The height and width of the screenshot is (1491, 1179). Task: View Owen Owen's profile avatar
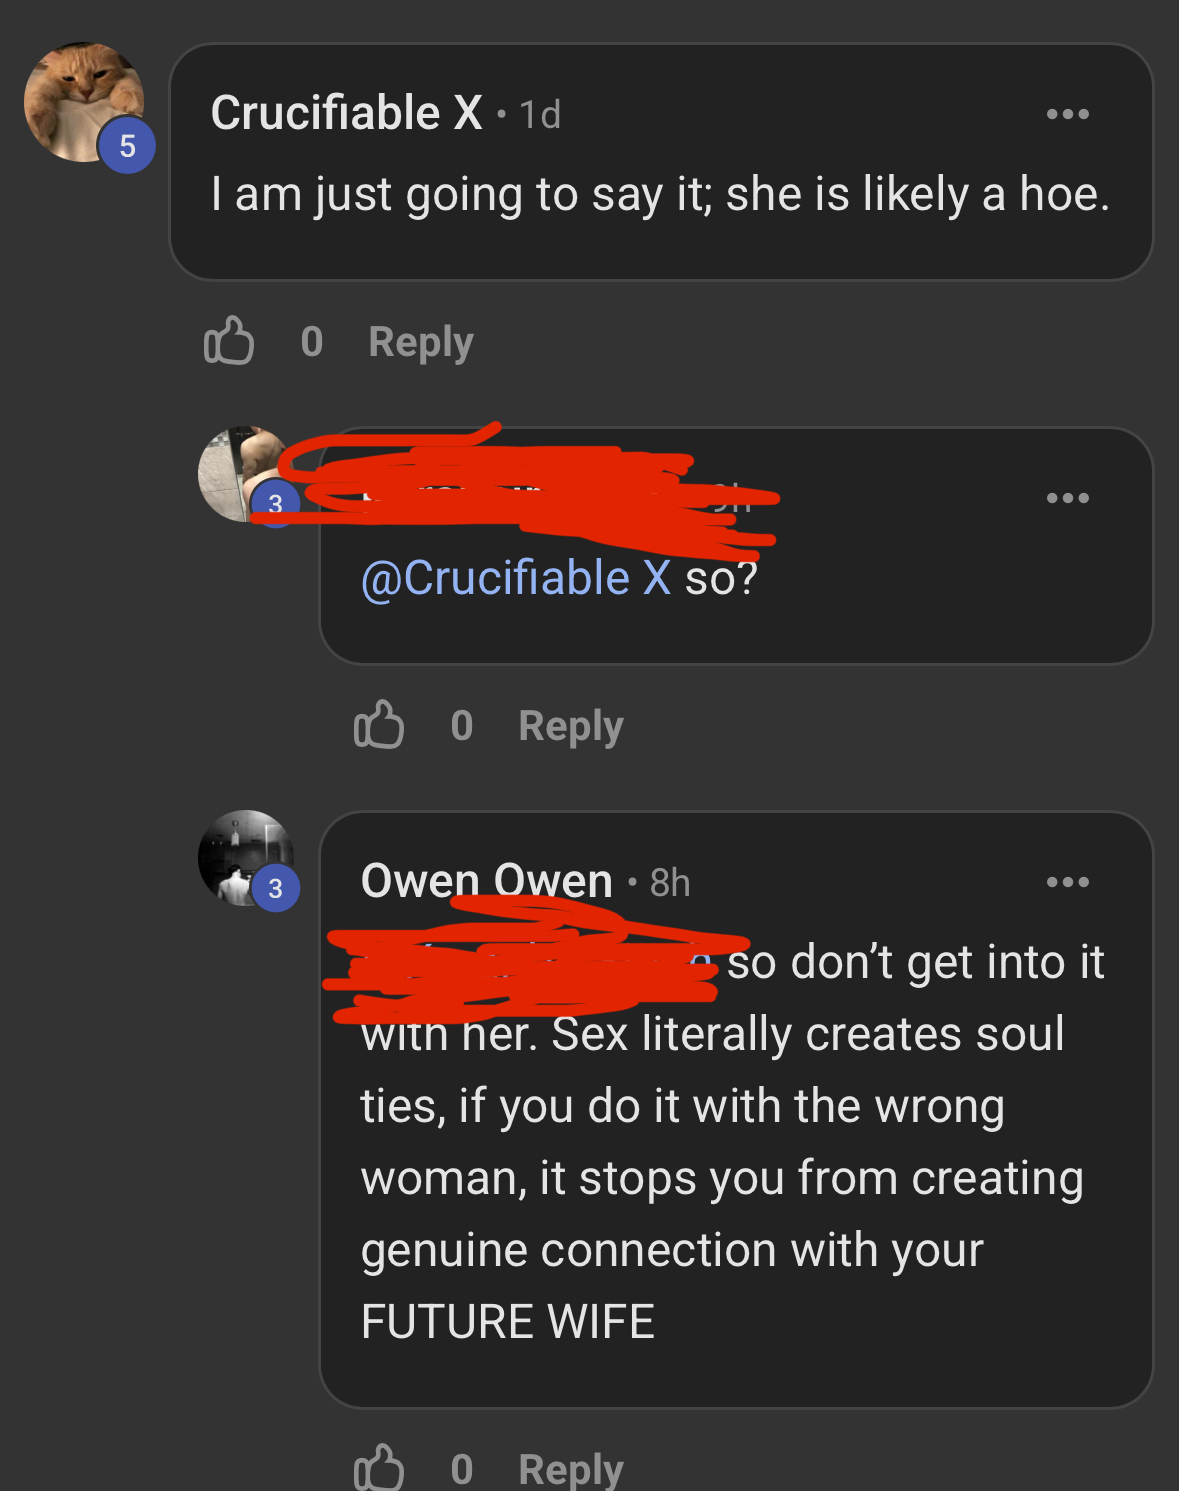pos(246,858)
